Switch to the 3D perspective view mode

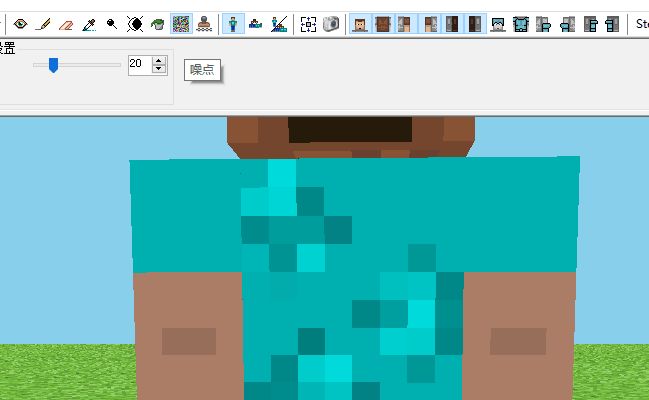(x=233, y=24)
